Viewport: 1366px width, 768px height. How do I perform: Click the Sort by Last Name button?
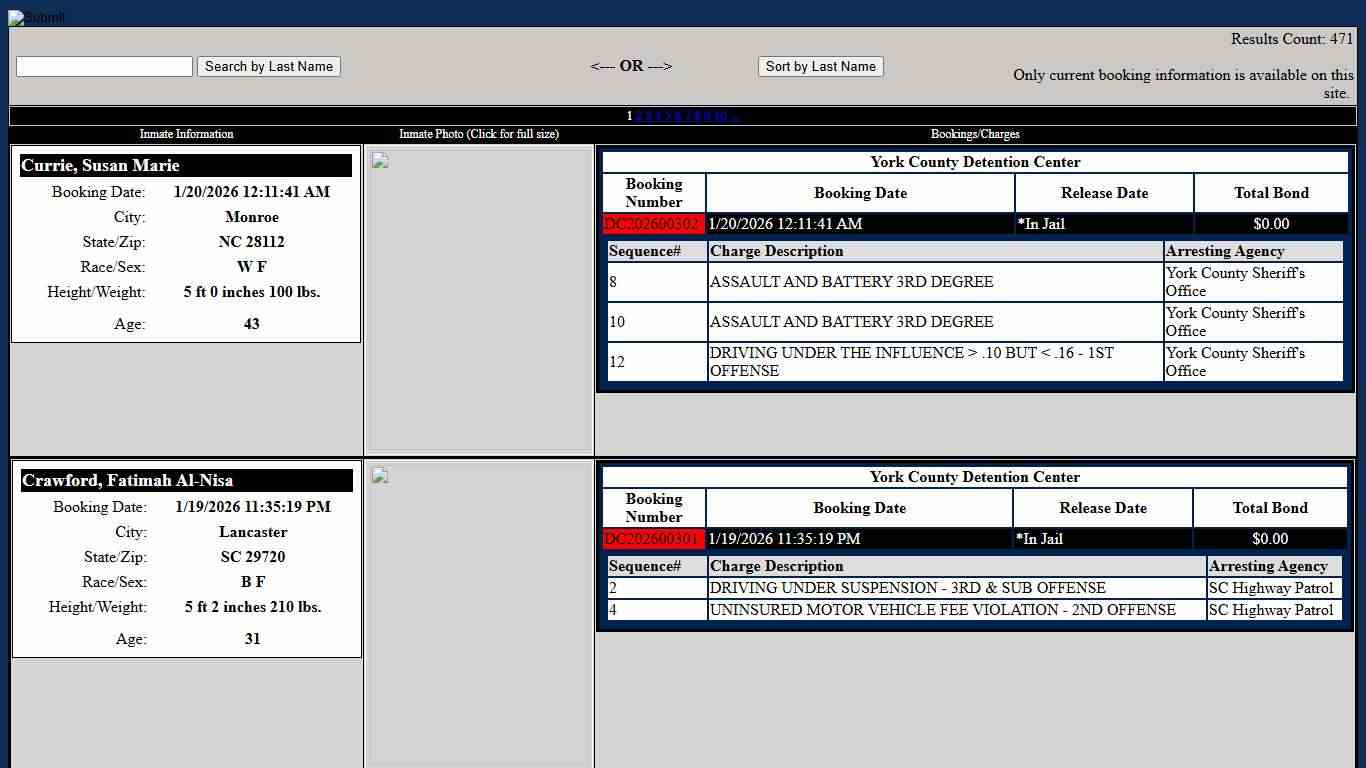coord(820,66)
